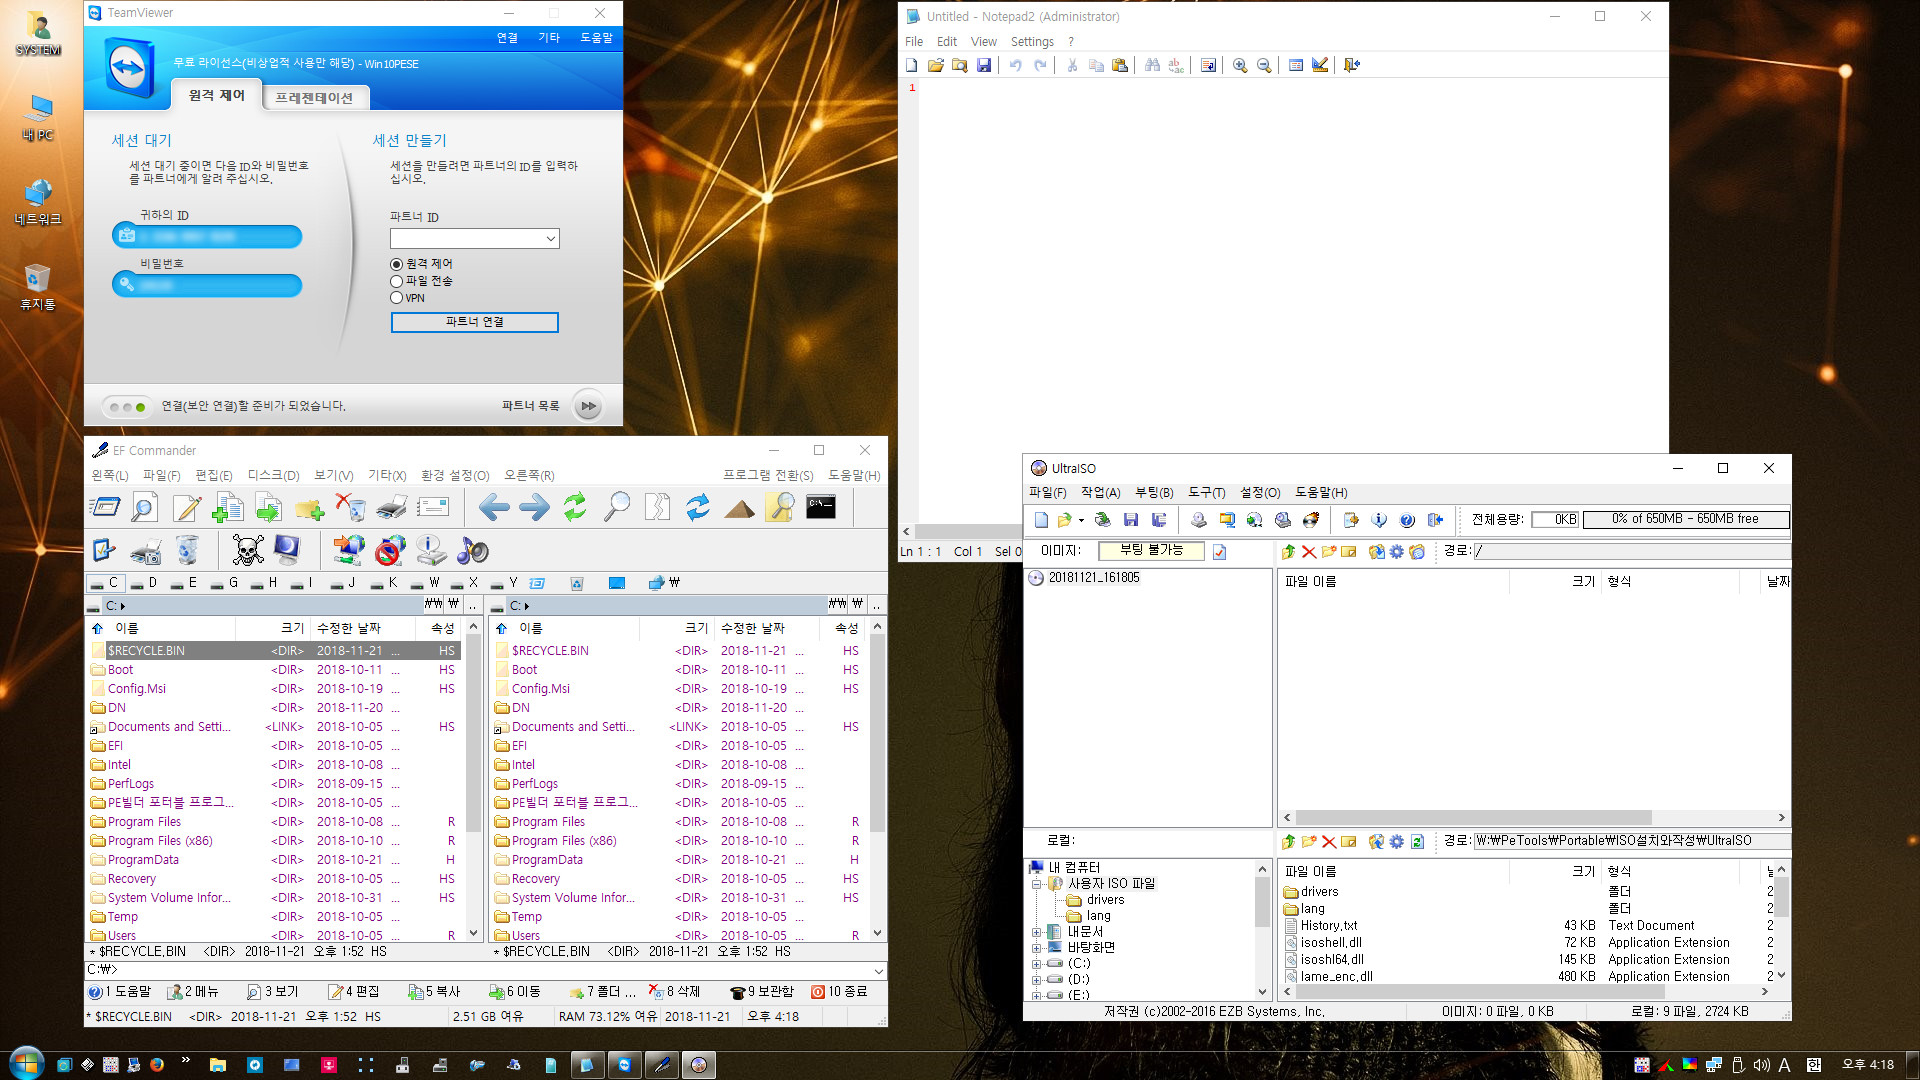Screen dimensions: 1920x1080
Task: Open Settings menu in Notepad2
Action: pyautogui.click(x=1032, y=41)
